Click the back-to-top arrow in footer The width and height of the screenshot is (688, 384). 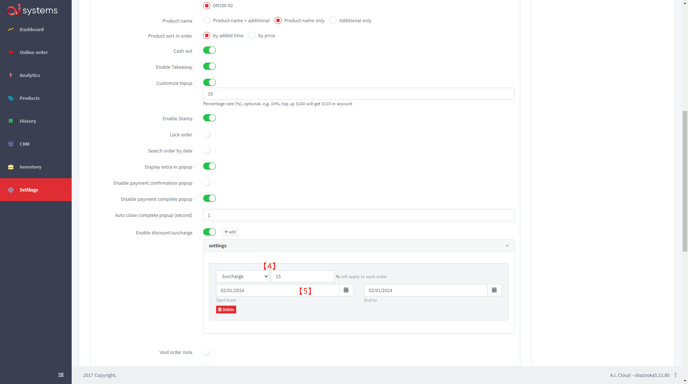[675, 375]
